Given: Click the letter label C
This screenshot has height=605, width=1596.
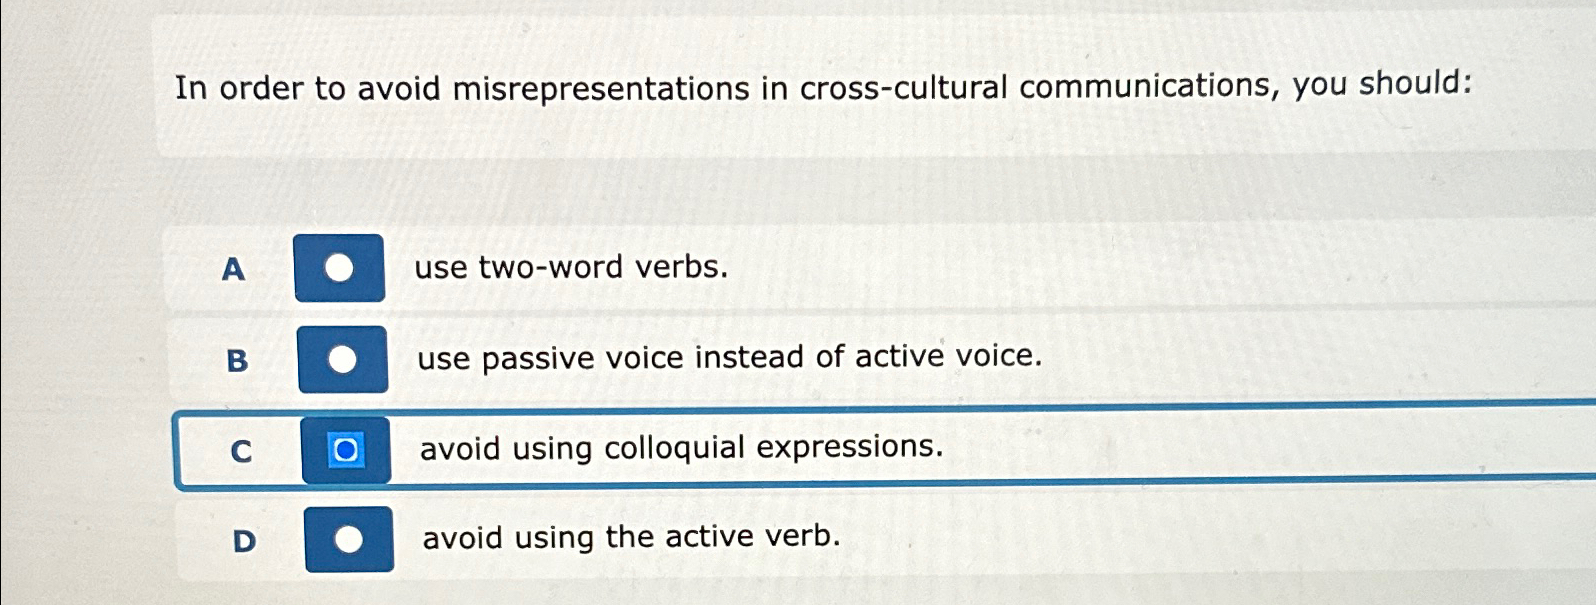Looking at the screenshot, I should coord(241,452).
